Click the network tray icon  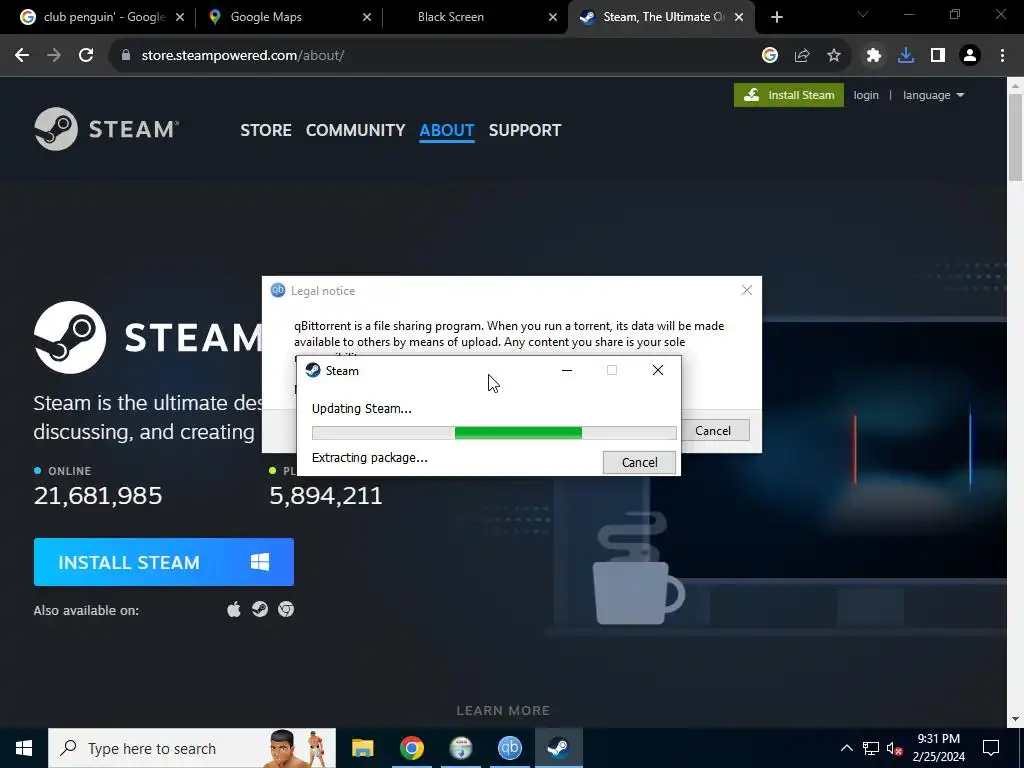pyautogui.click(x=871, y=748)
